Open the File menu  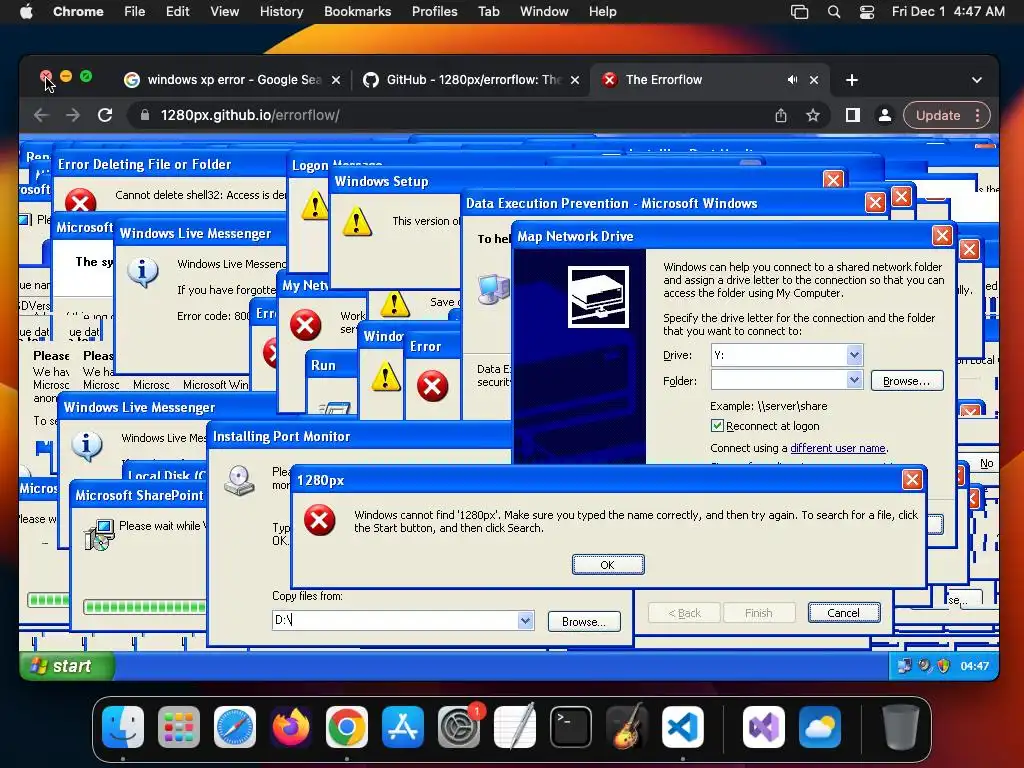pyautogui.click(x=135, y=12)
